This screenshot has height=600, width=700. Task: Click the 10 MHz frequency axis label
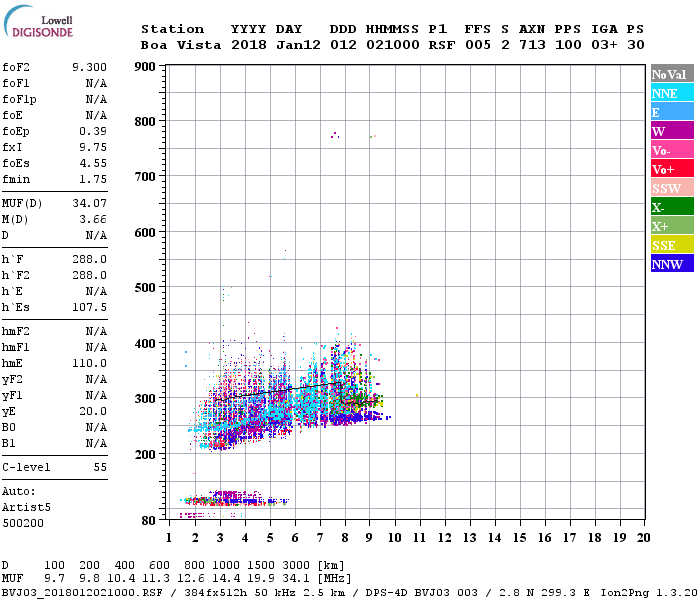394,538
